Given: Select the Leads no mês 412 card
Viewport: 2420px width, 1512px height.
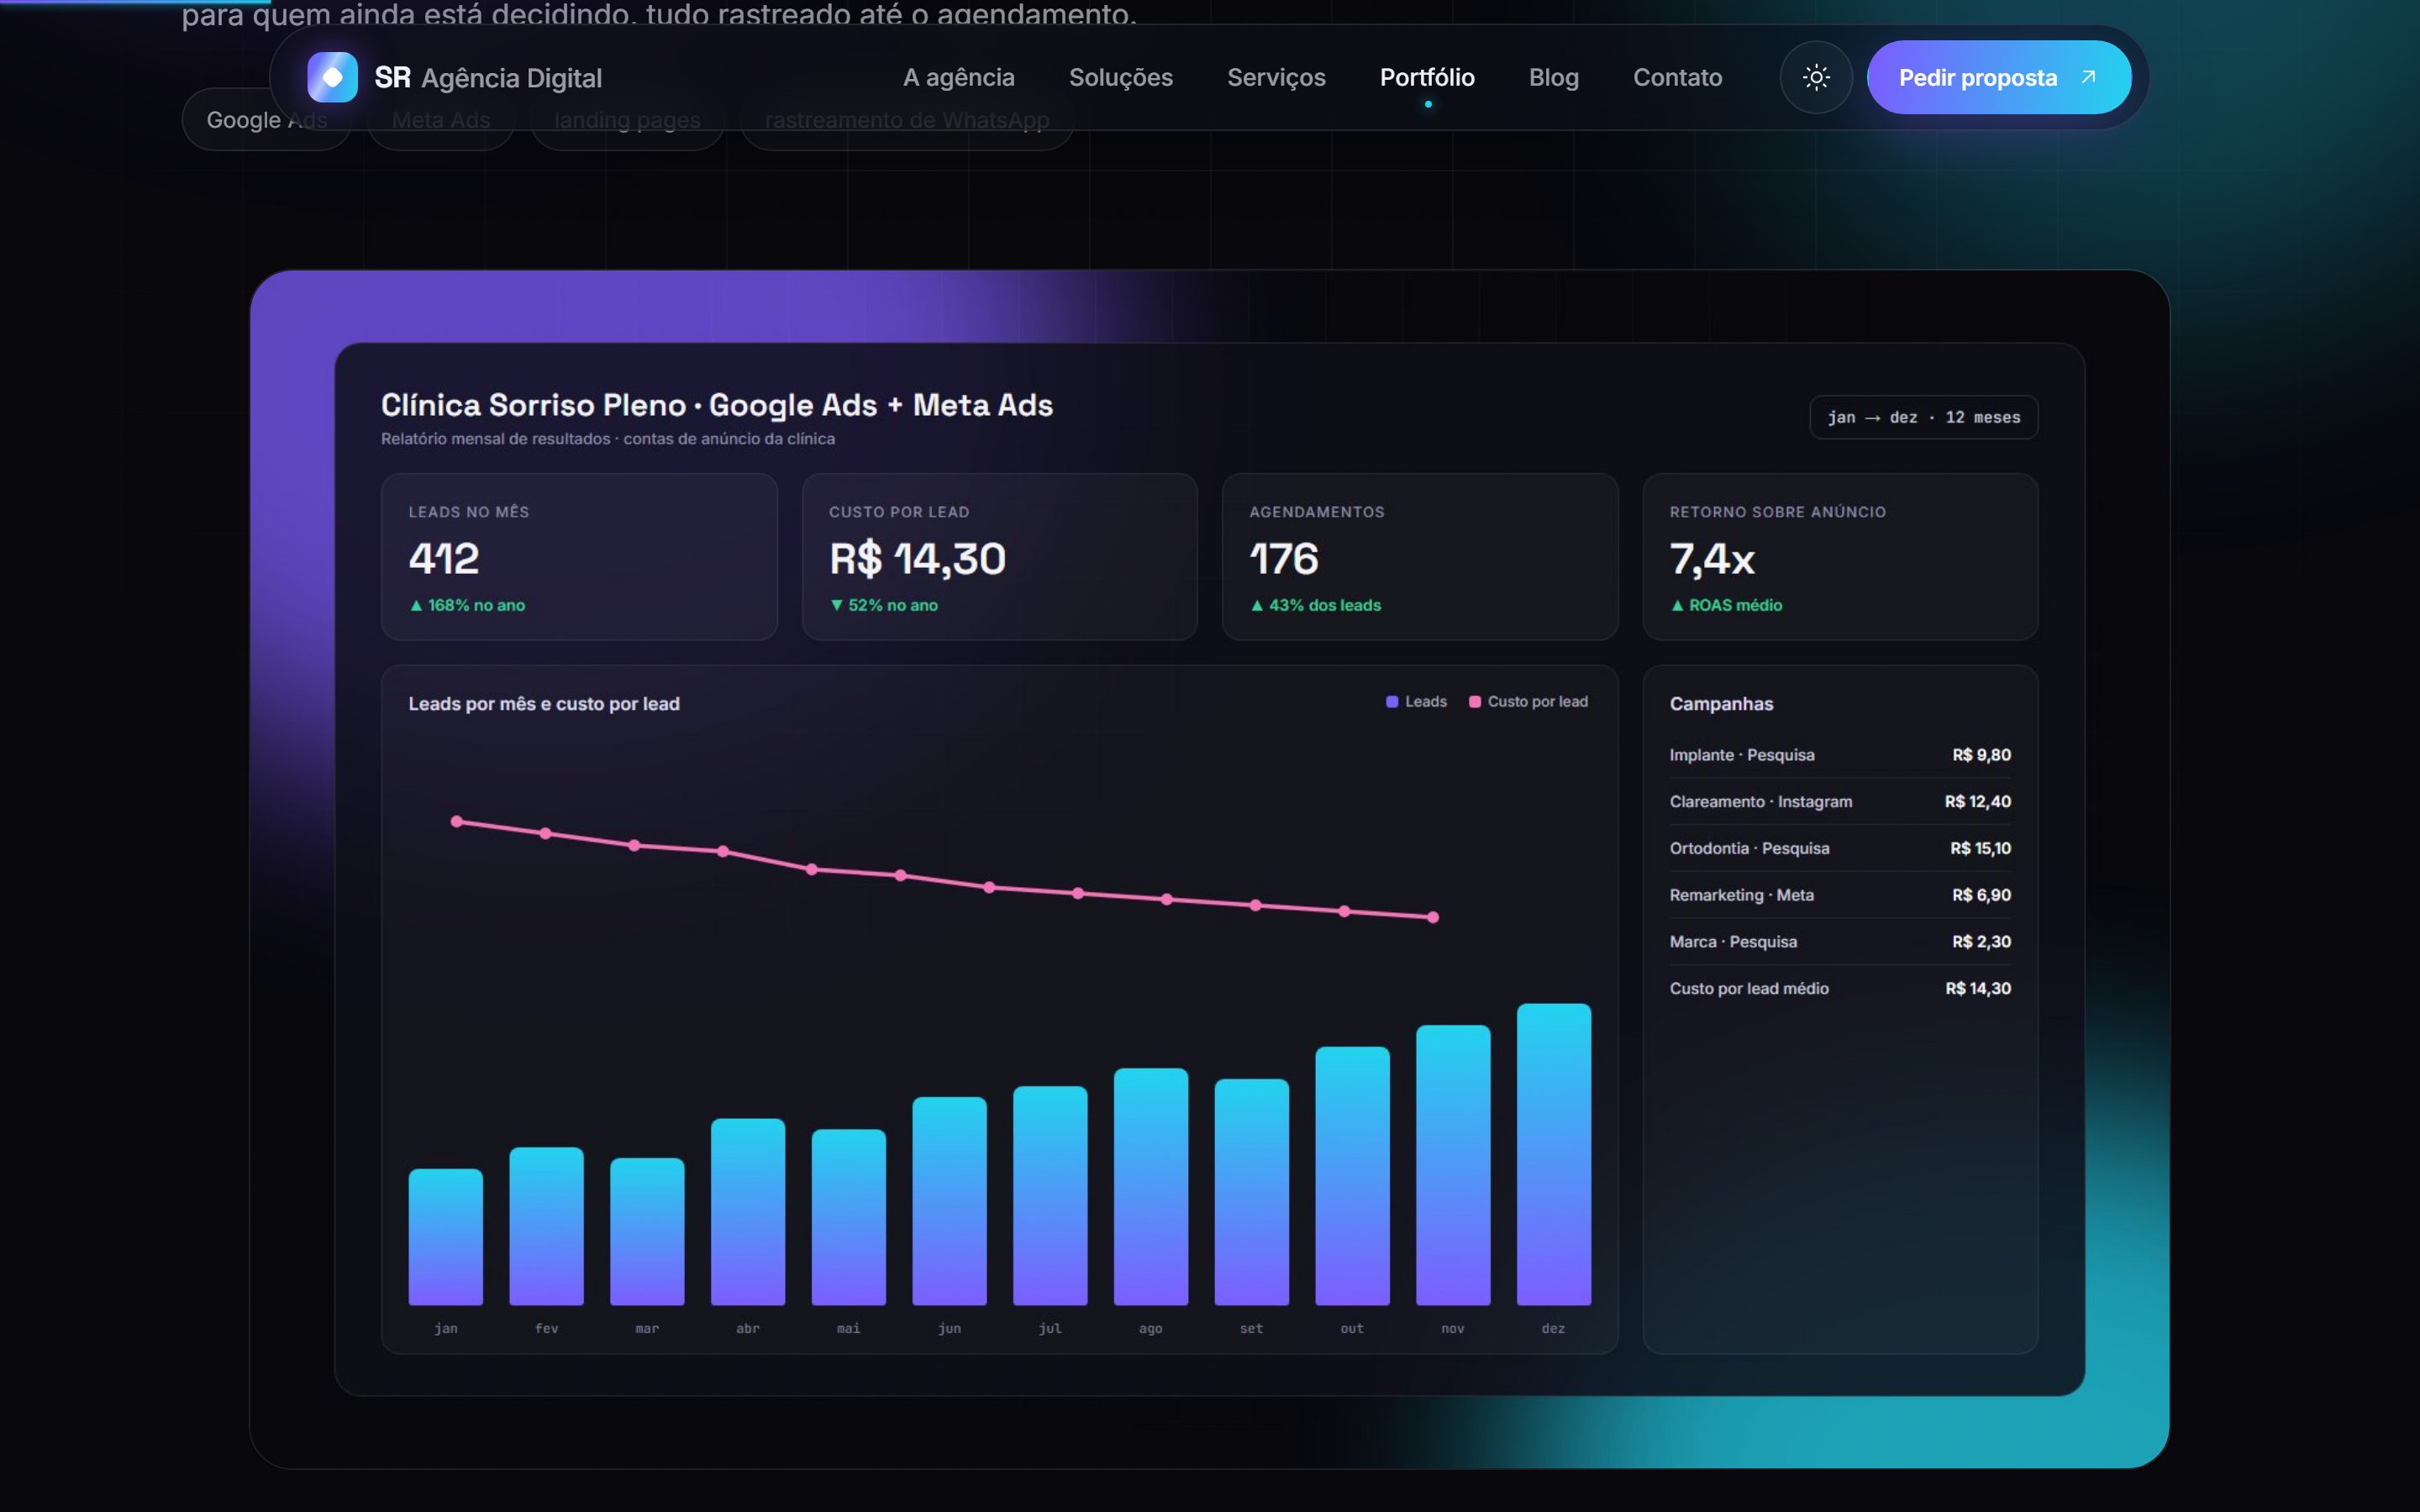Looking at the screenshot, I should point(579,557).
